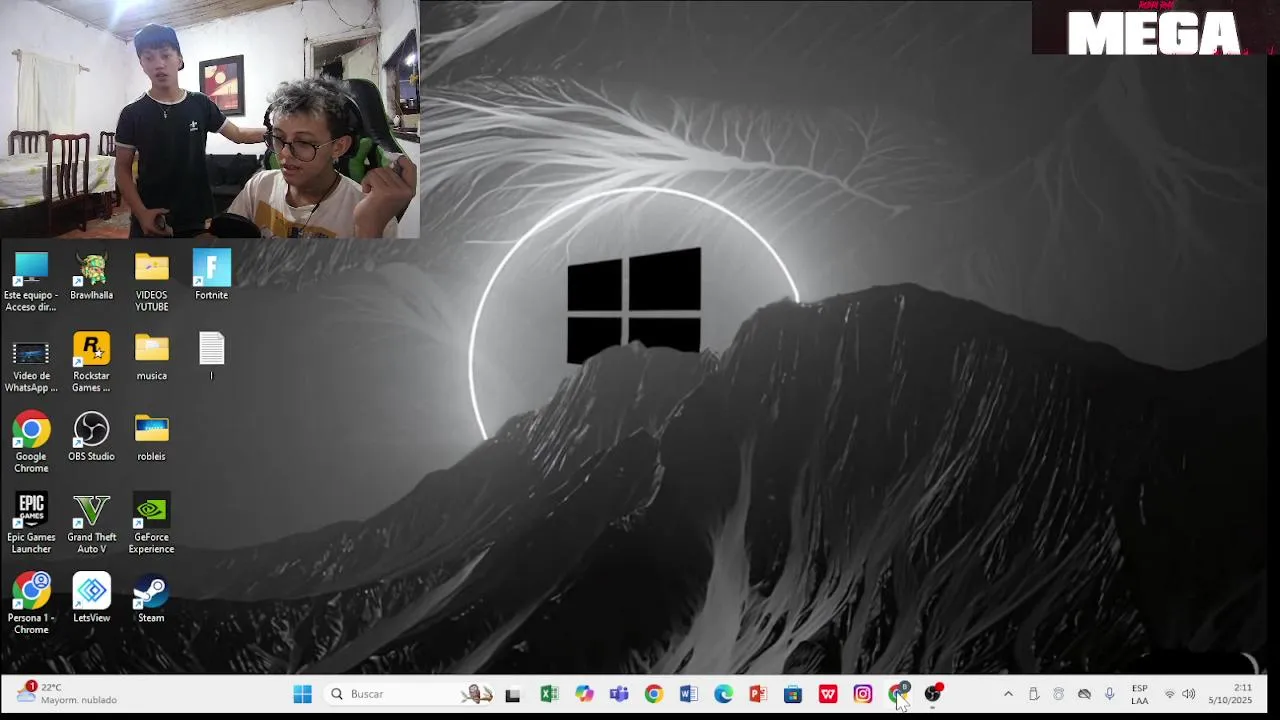Open the Google Chrome desktop shortcut

pyautogui.click(x=31, y=443)
